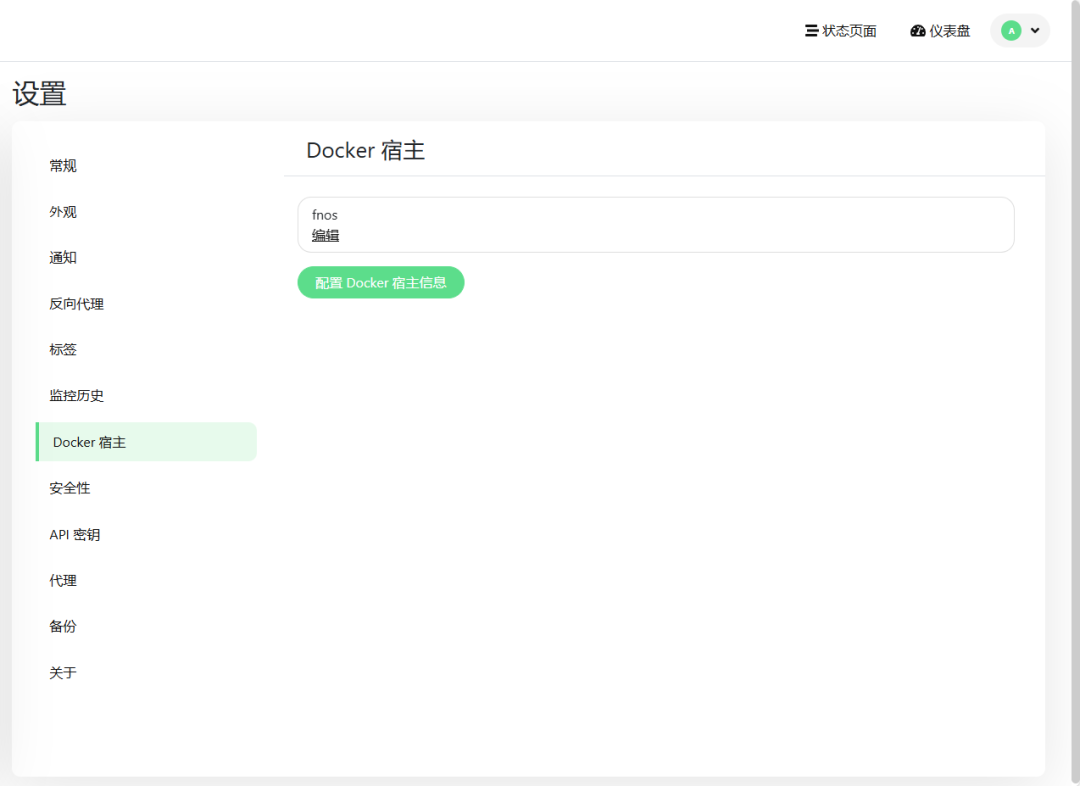Open the 仪表盘 text link
The width and height of the screenshot is (1080, 786).
950,31
